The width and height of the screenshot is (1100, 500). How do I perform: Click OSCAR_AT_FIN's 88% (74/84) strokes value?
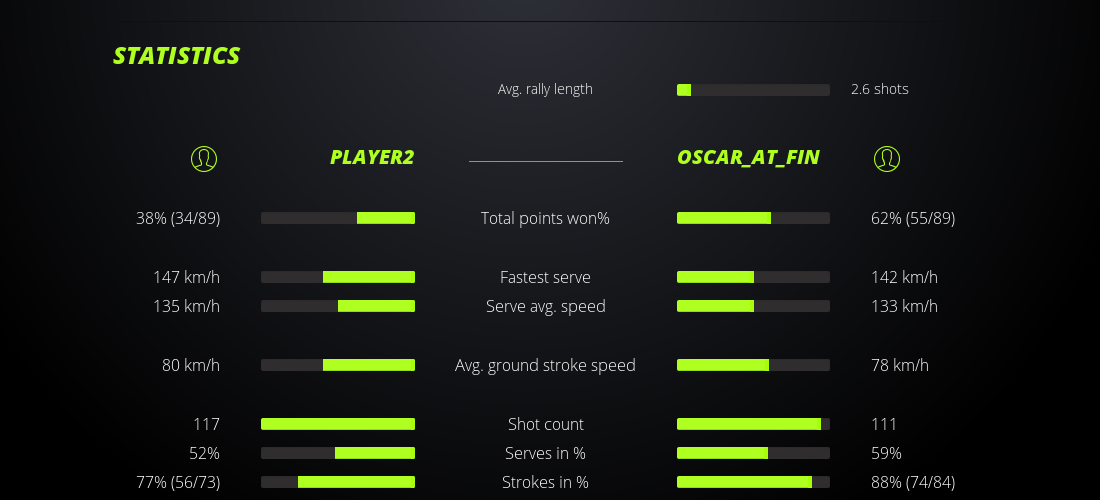click(913, 482)
